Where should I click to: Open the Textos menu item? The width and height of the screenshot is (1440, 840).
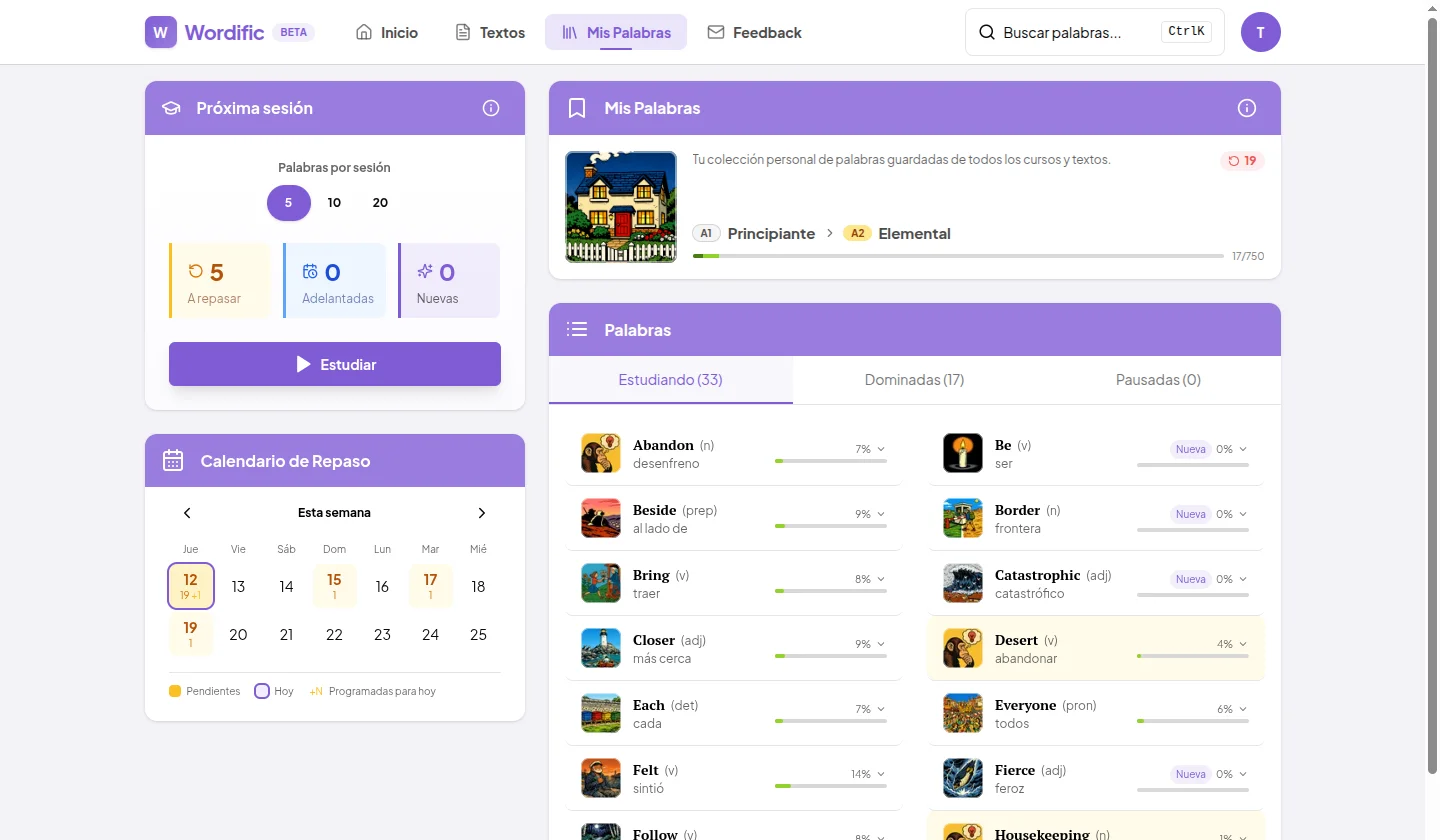tap(490, 32)
